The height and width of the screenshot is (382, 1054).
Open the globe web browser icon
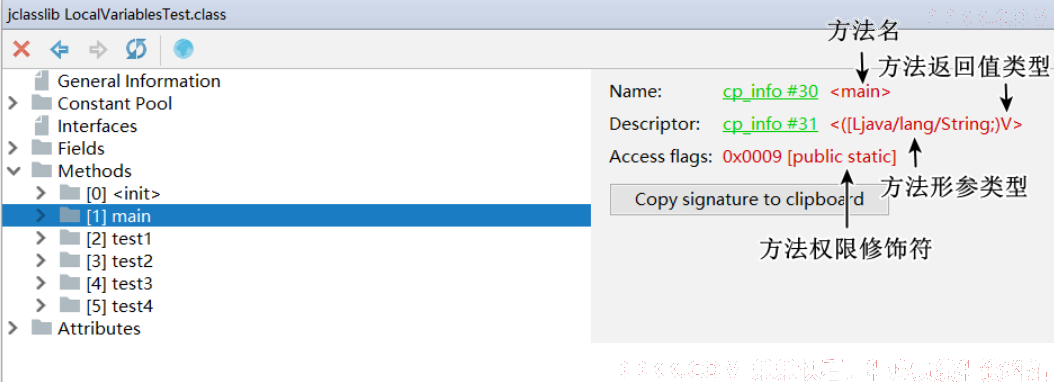coord(184,49)
